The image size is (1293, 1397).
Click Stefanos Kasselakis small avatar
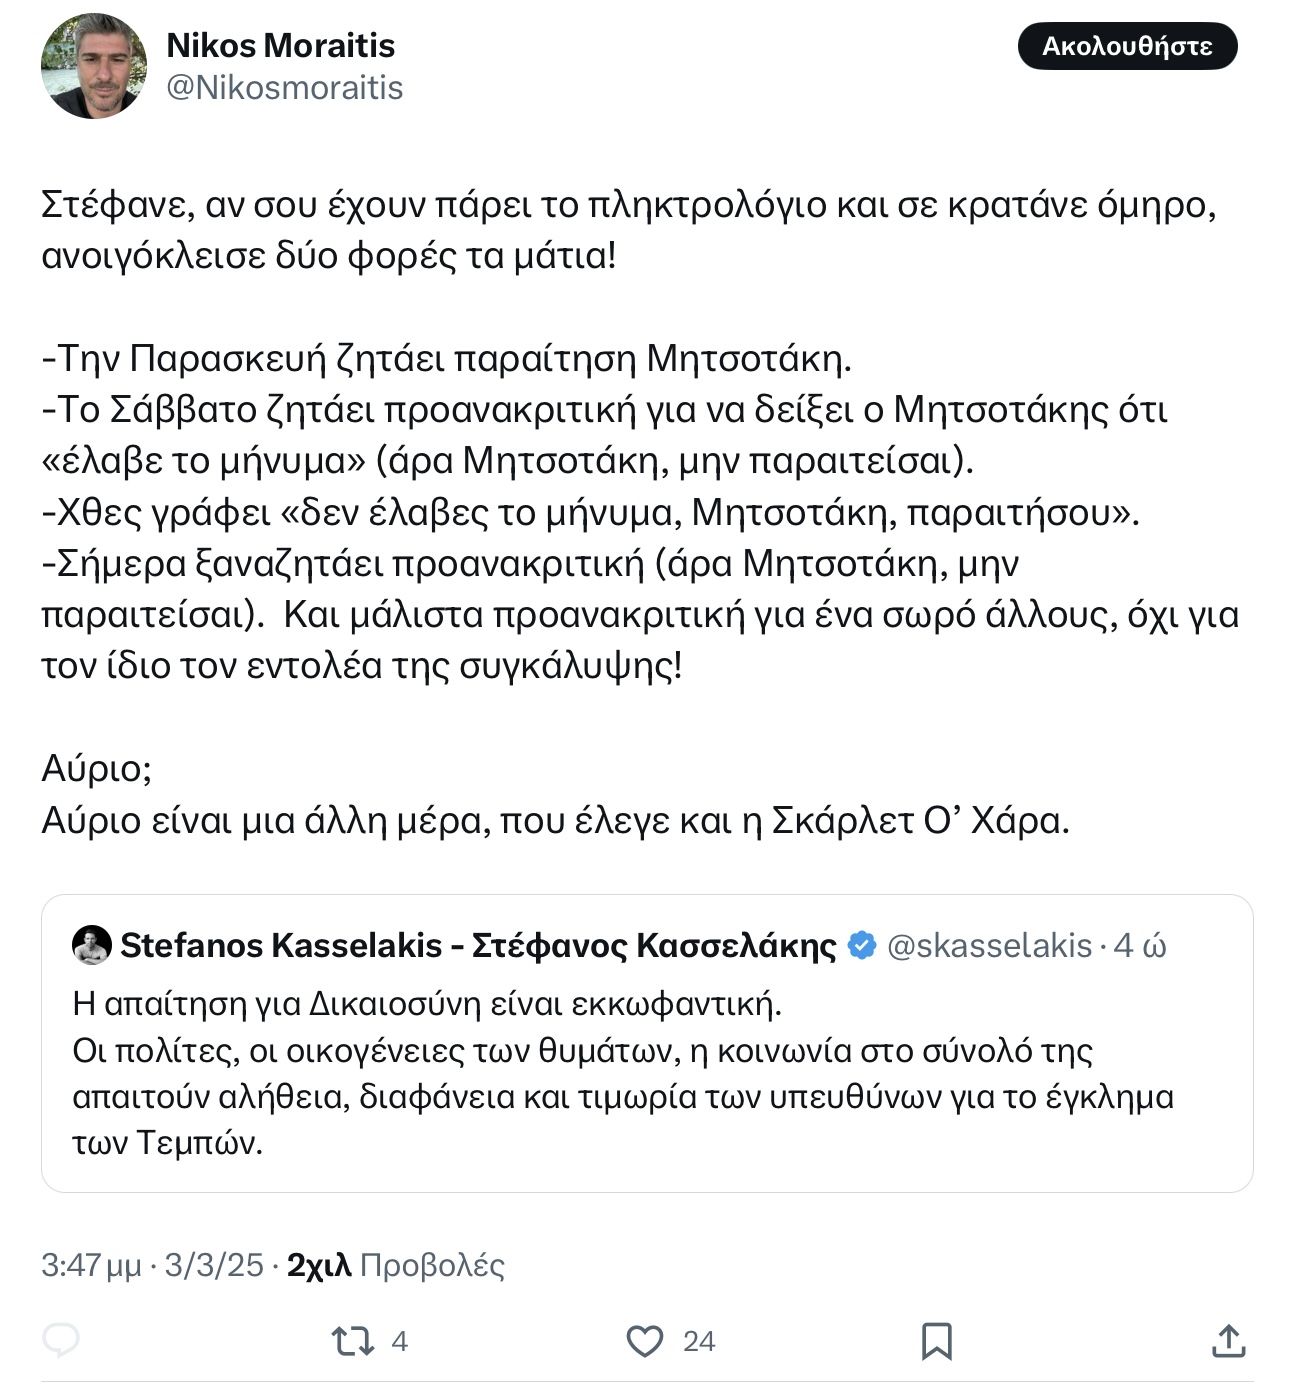pyautogui.click(x=92, y=945)
